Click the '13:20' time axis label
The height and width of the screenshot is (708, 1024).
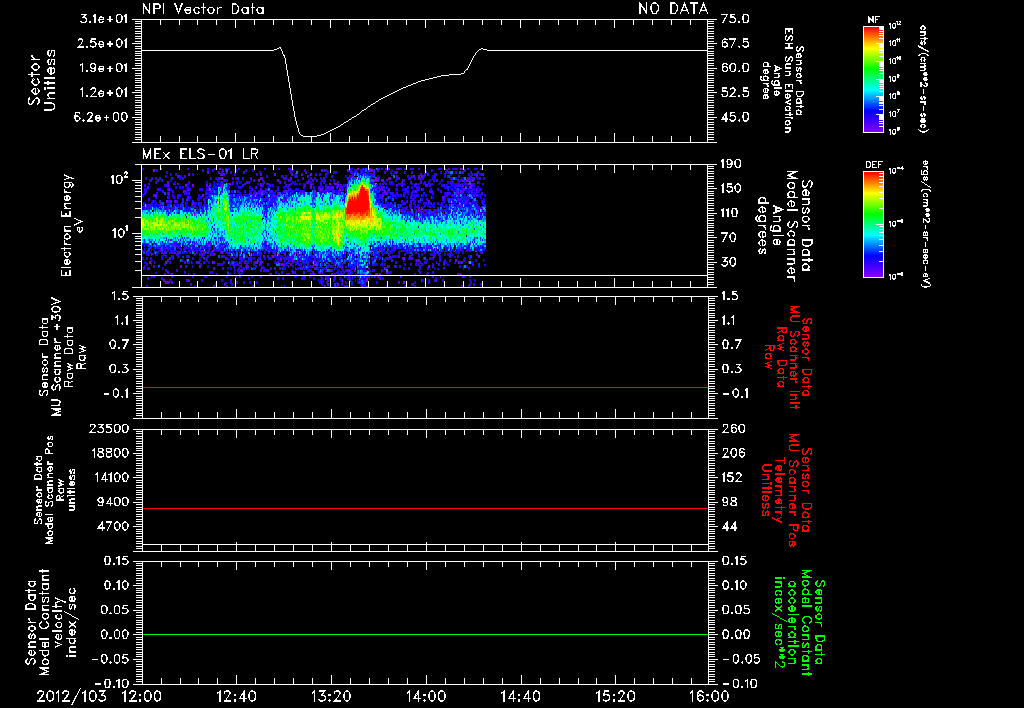[x=331, y=696]
